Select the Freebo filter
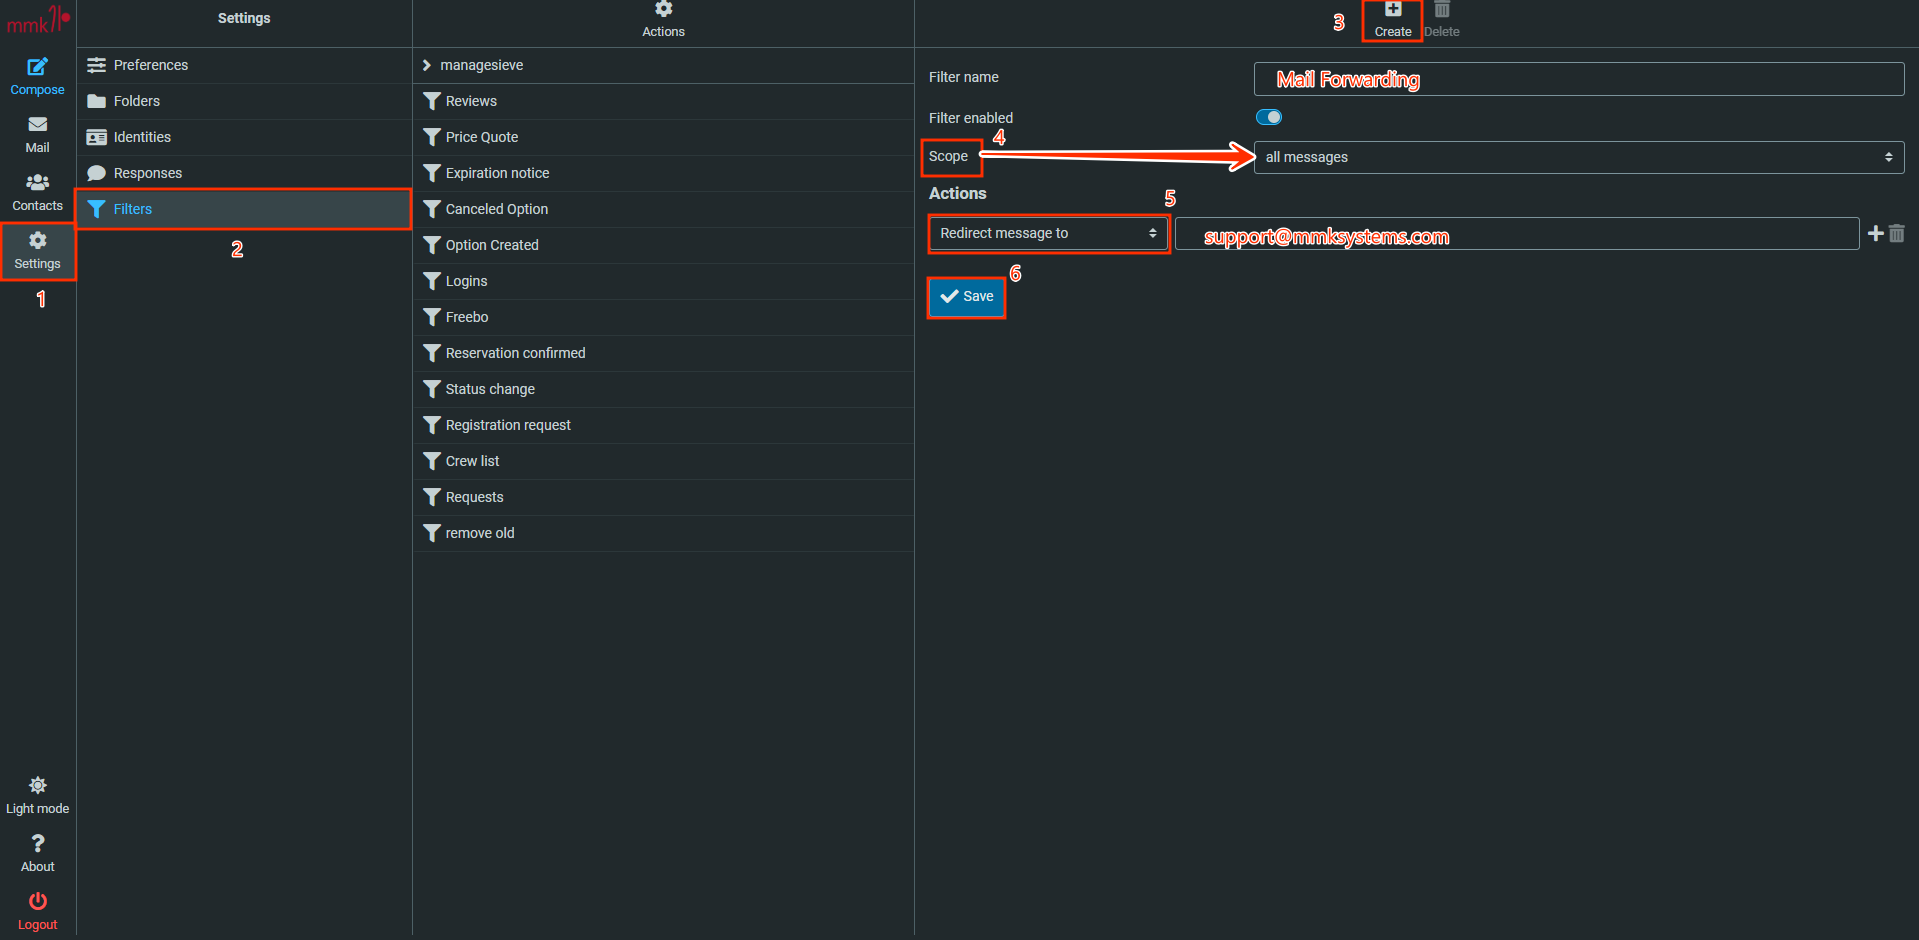The image size is (1919, 940). tap(664, 317)
